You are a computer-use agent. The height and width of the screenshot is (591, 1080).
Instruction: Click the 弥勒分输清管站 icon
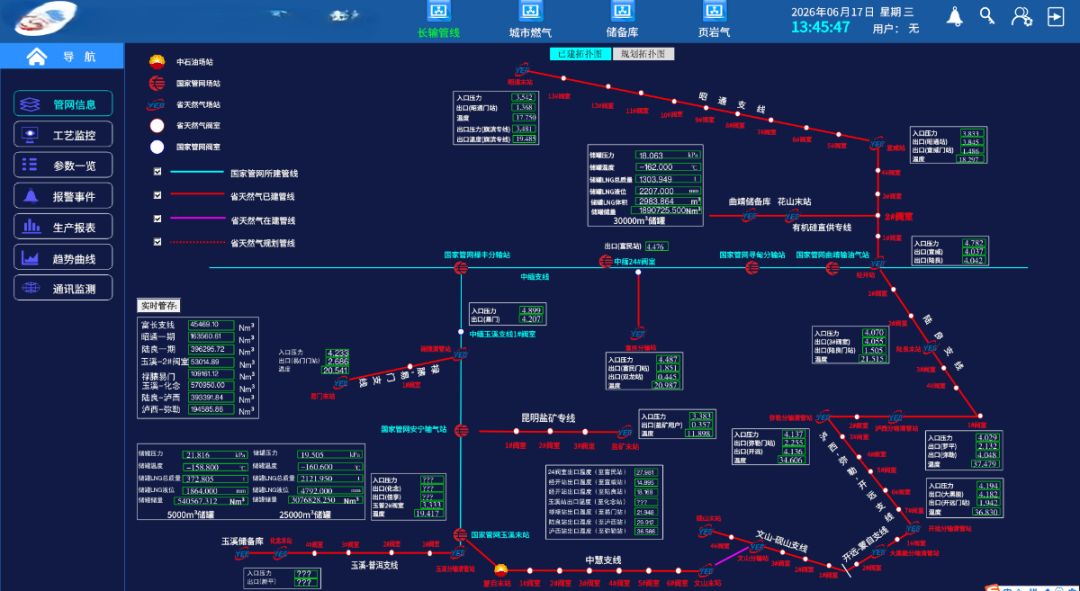823,417
